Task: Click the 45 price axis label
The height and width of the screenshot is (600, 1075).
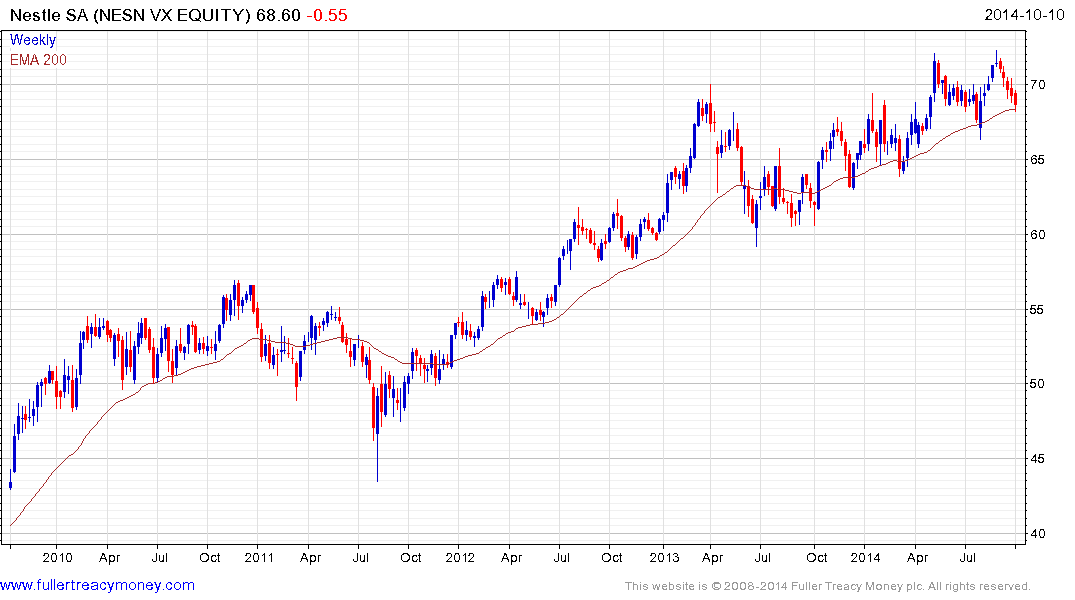Action: (1037, 458)
